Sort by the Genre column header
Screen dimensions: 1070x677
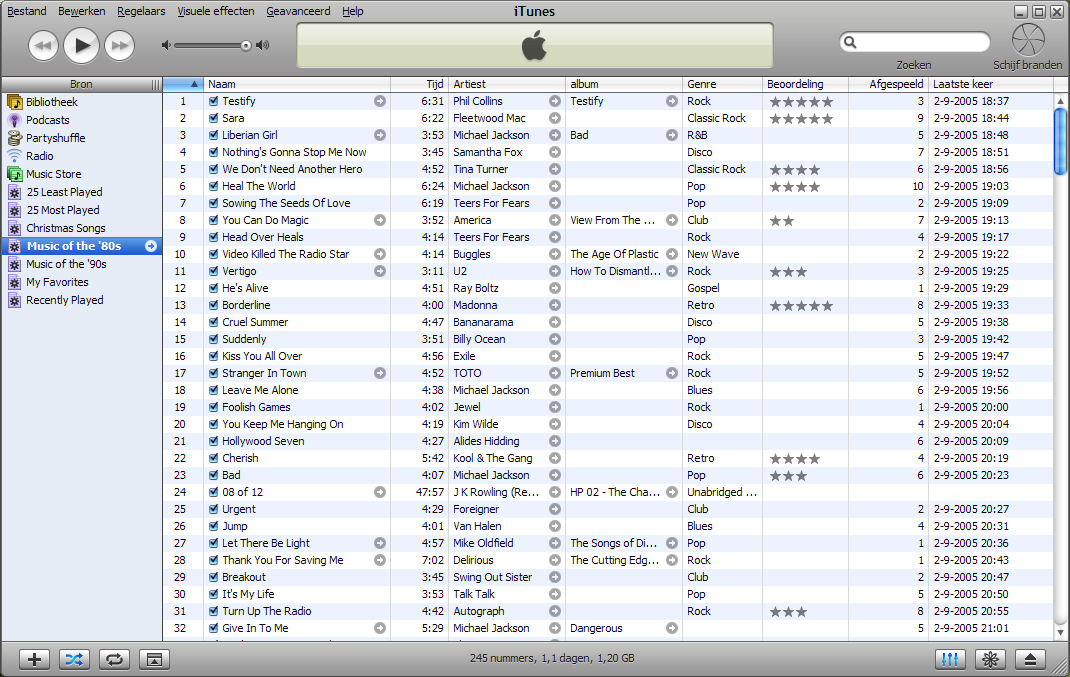[x=722, y=84]
